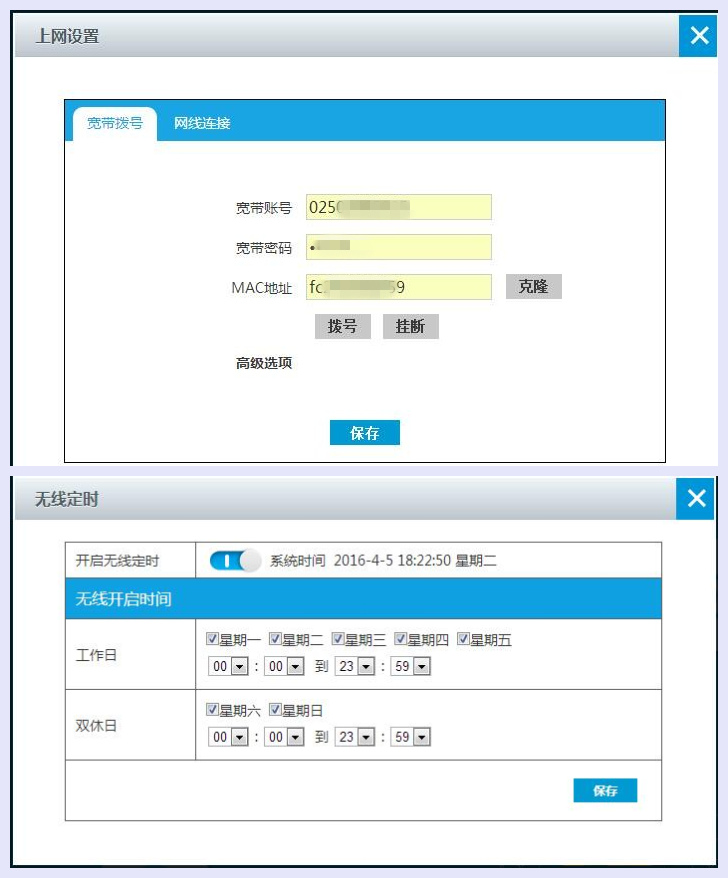Close the 上网设置 dialog
728x878 pixels.
pyautogui.click(x=698, y=36)
